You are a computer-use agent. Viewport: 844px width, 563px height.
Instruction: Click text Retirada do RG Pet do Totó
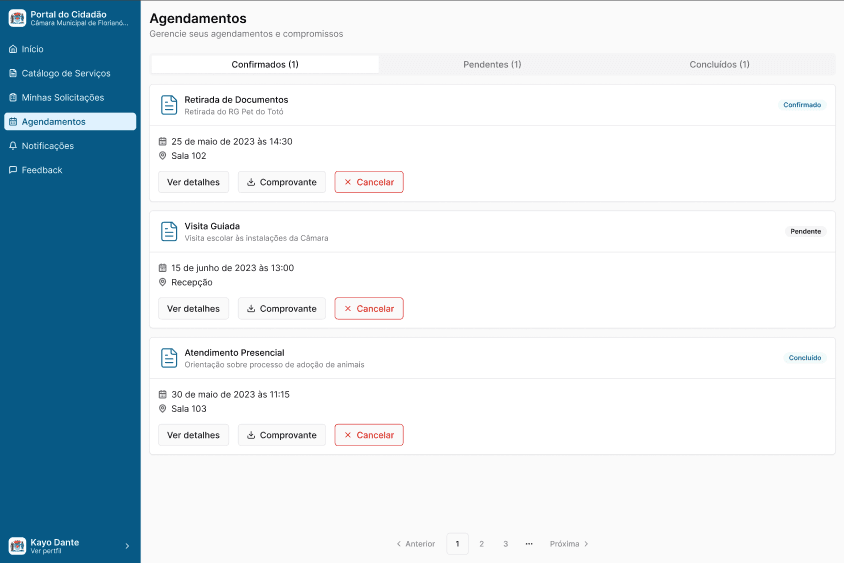tap(234, 112)
